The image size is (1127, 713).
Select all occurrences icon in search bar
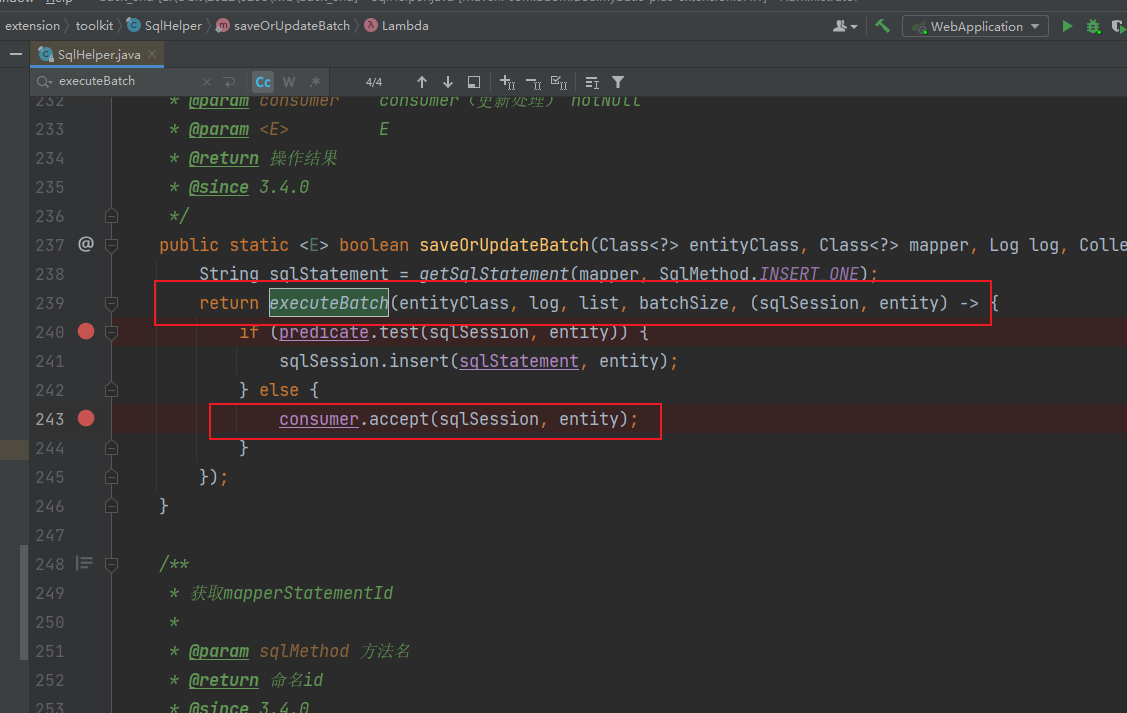point(559,82)
